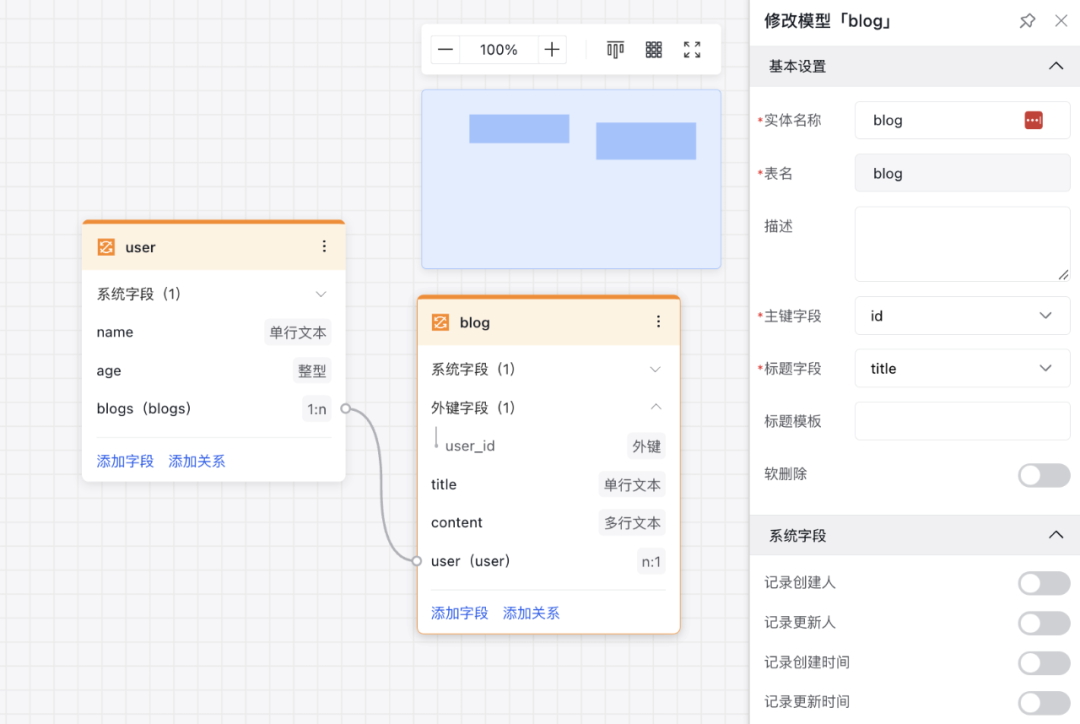Click the 表名 blog field
This screenshot has height=724, width=1080.
click(962, 173)
